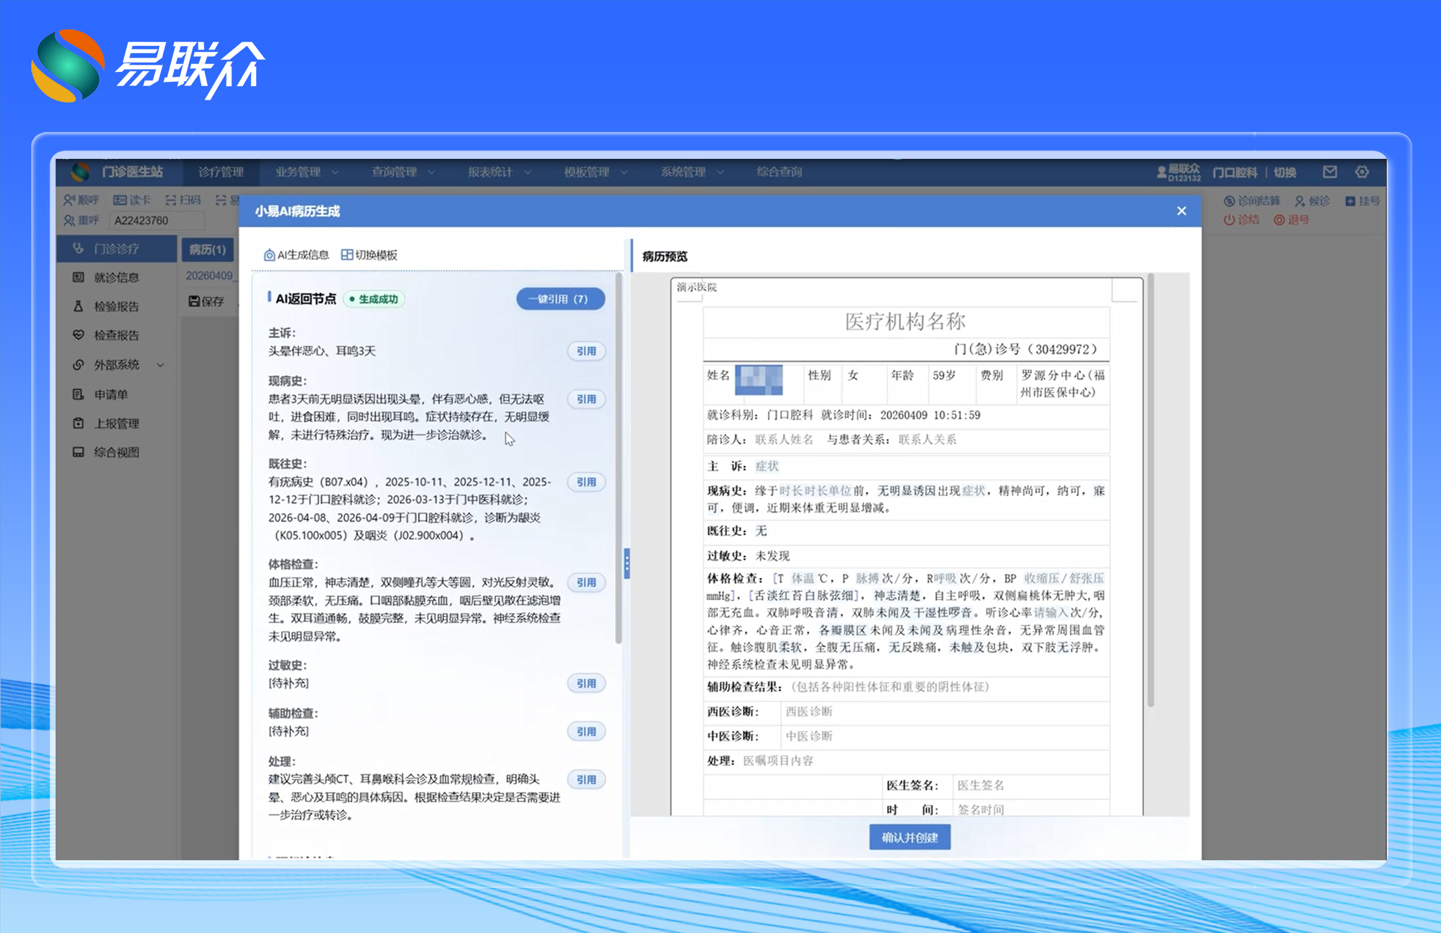Expand 模板管理 dropdown menu
The height and width of the screenshot is (933, 1441).
[596, 172]
